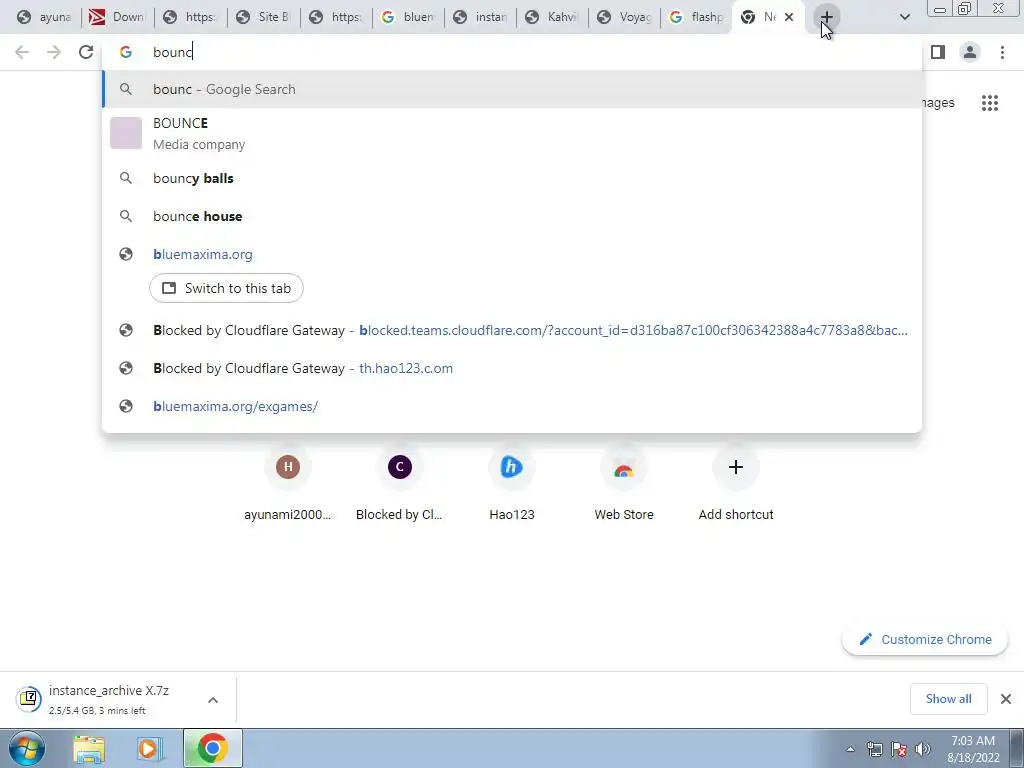Open ayunami2000 shortcut
The width and height of the screenshot is (1024, 768).
pyautogui.click(x=287, y=485)
